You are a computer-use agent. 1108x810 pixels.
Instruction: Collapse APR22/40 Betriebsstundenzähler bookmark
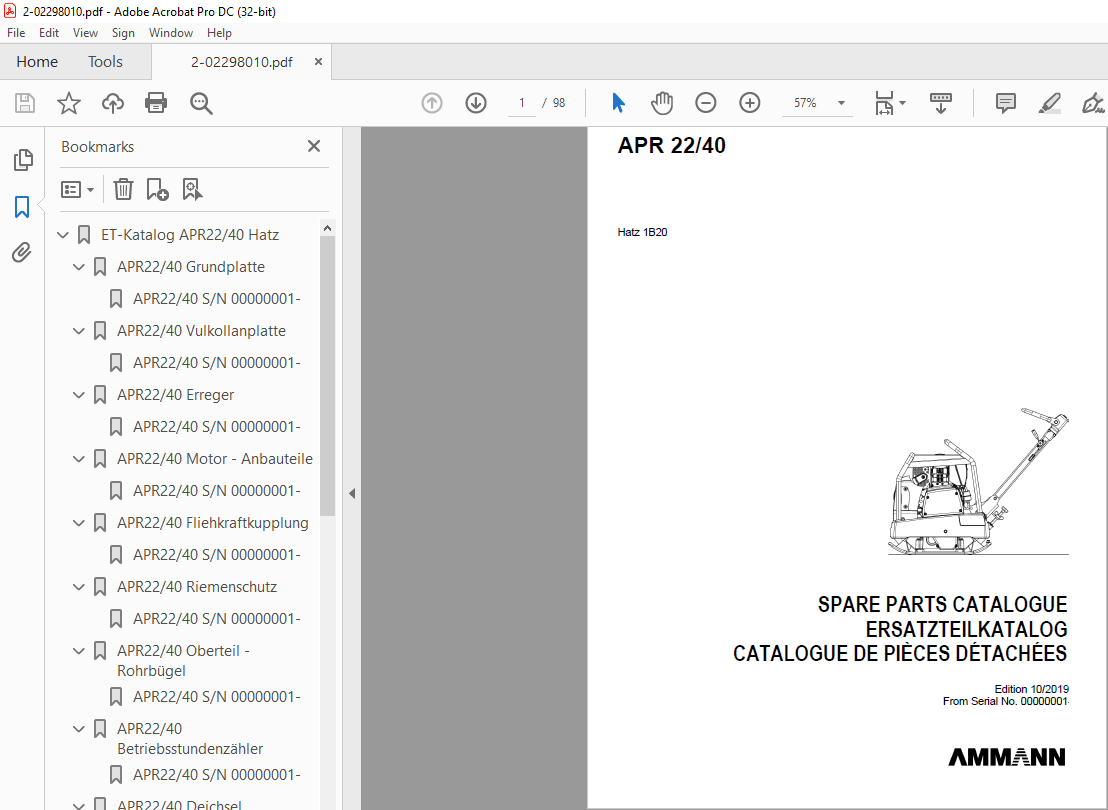tap(79, 729)
